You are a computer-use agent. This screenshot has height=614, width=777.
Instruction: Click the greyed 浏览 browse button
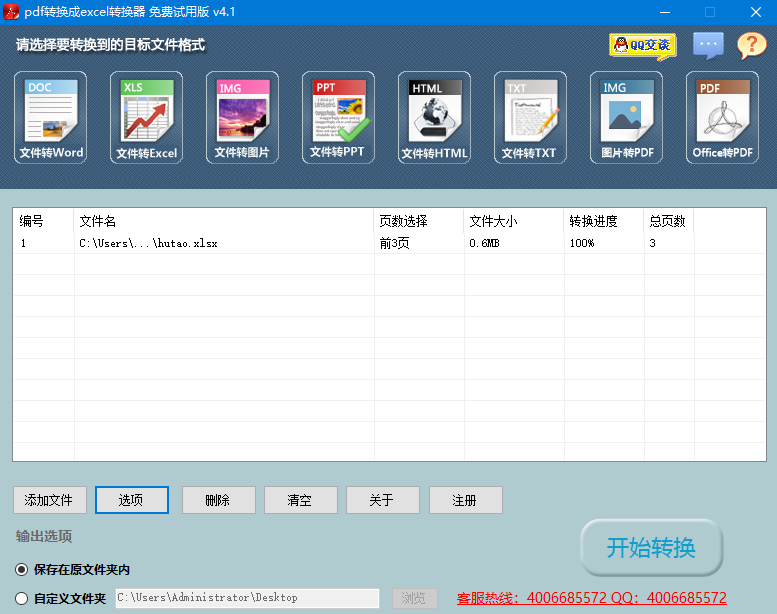click(x=415, y=598)
